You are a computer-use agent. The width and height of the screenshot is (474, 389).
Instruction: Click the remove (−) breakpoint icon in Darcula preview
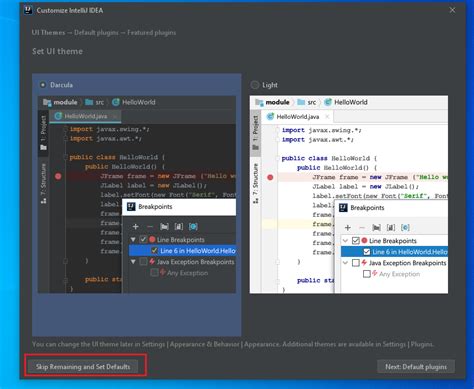click(150, 227)
